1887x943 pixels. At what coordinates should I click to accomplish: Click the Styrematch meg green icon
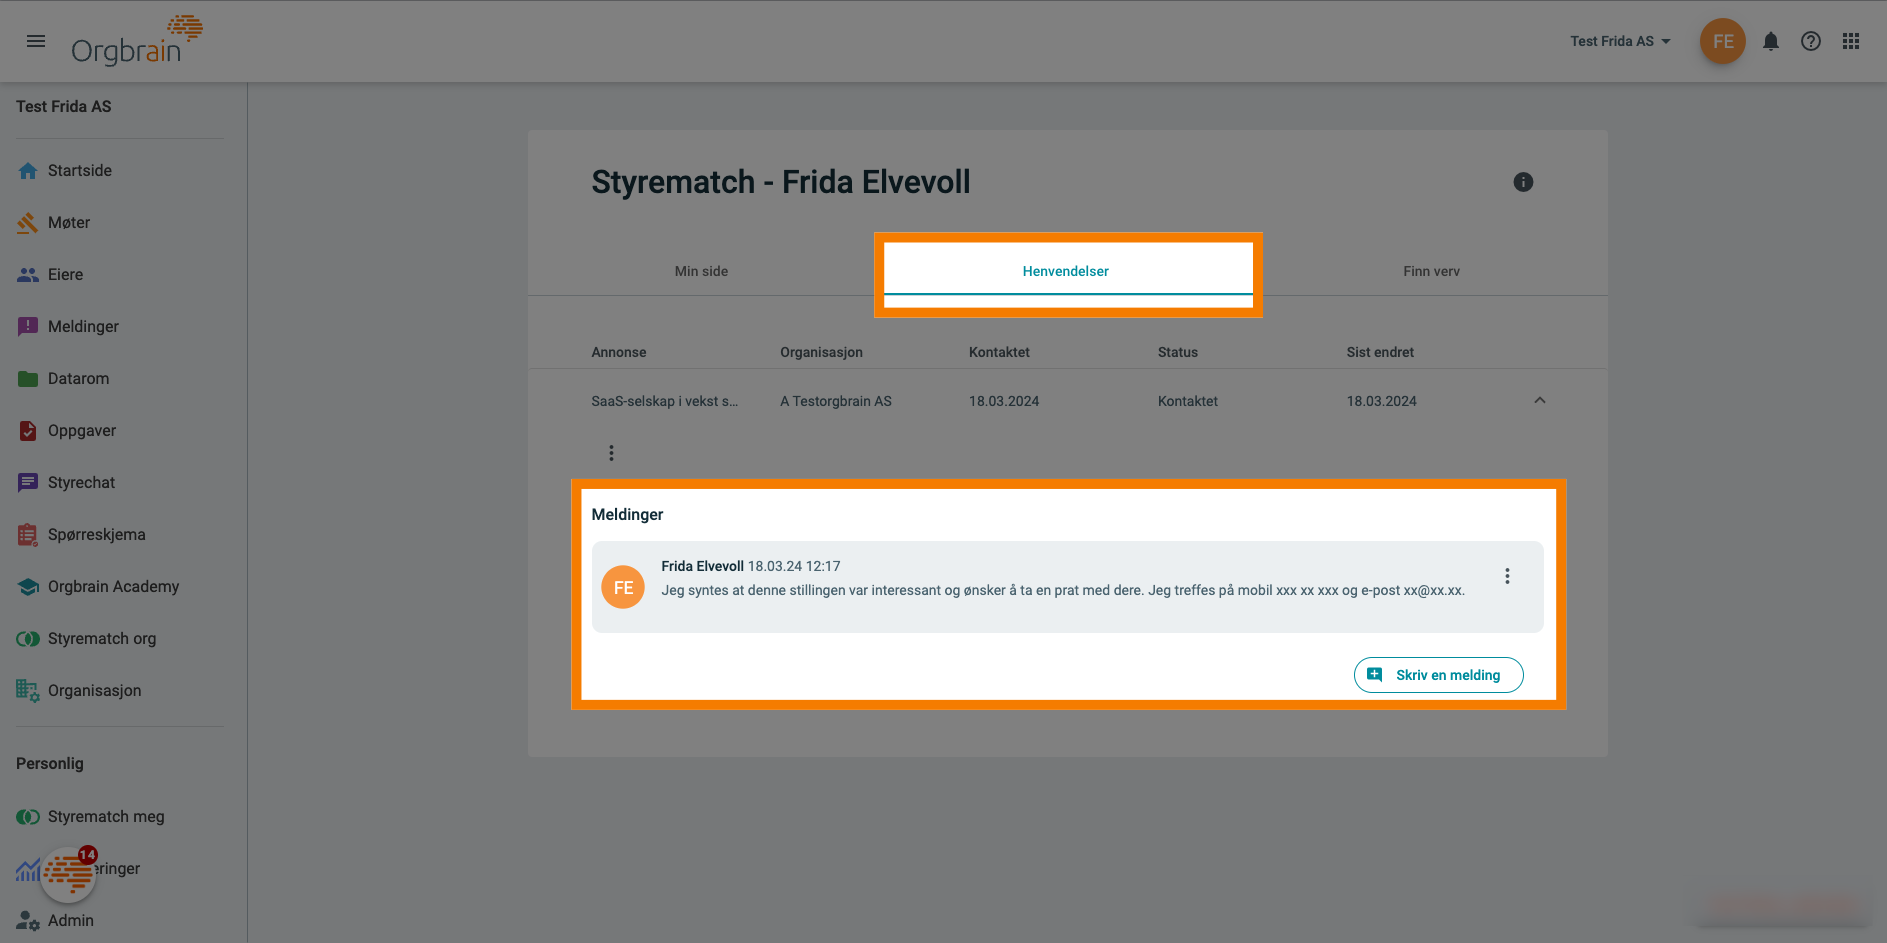[28, 816]
